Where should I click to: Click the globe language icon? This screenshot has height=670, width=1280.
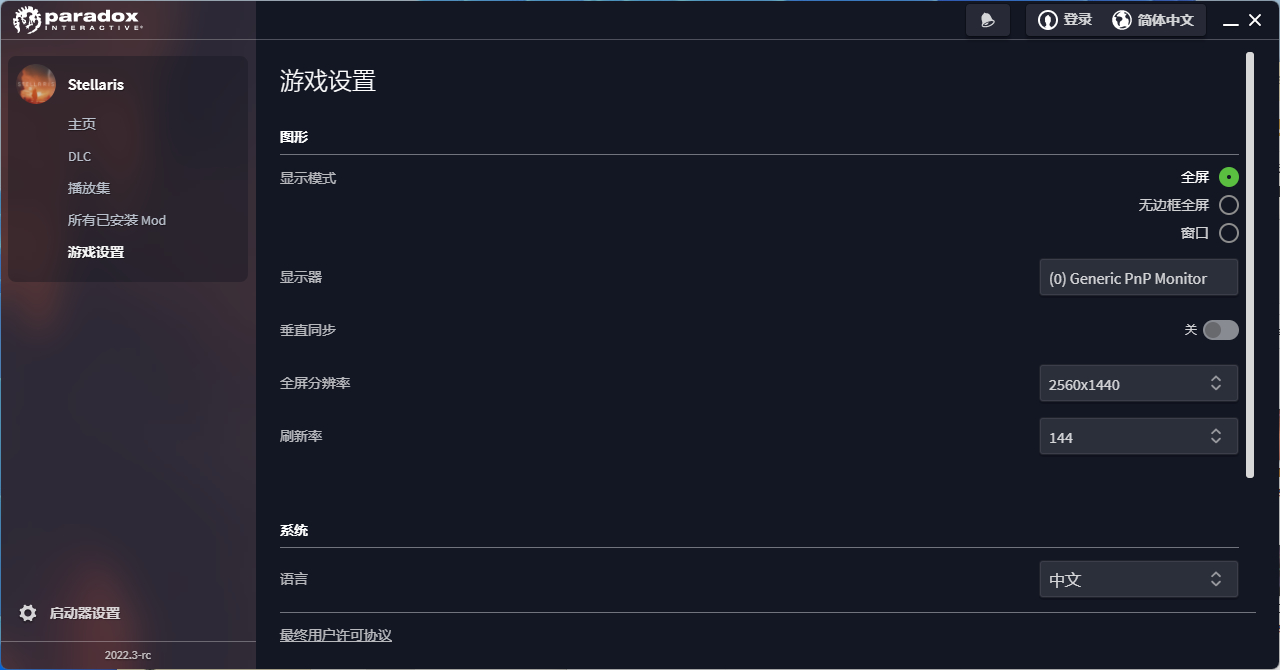[1122, 20]
